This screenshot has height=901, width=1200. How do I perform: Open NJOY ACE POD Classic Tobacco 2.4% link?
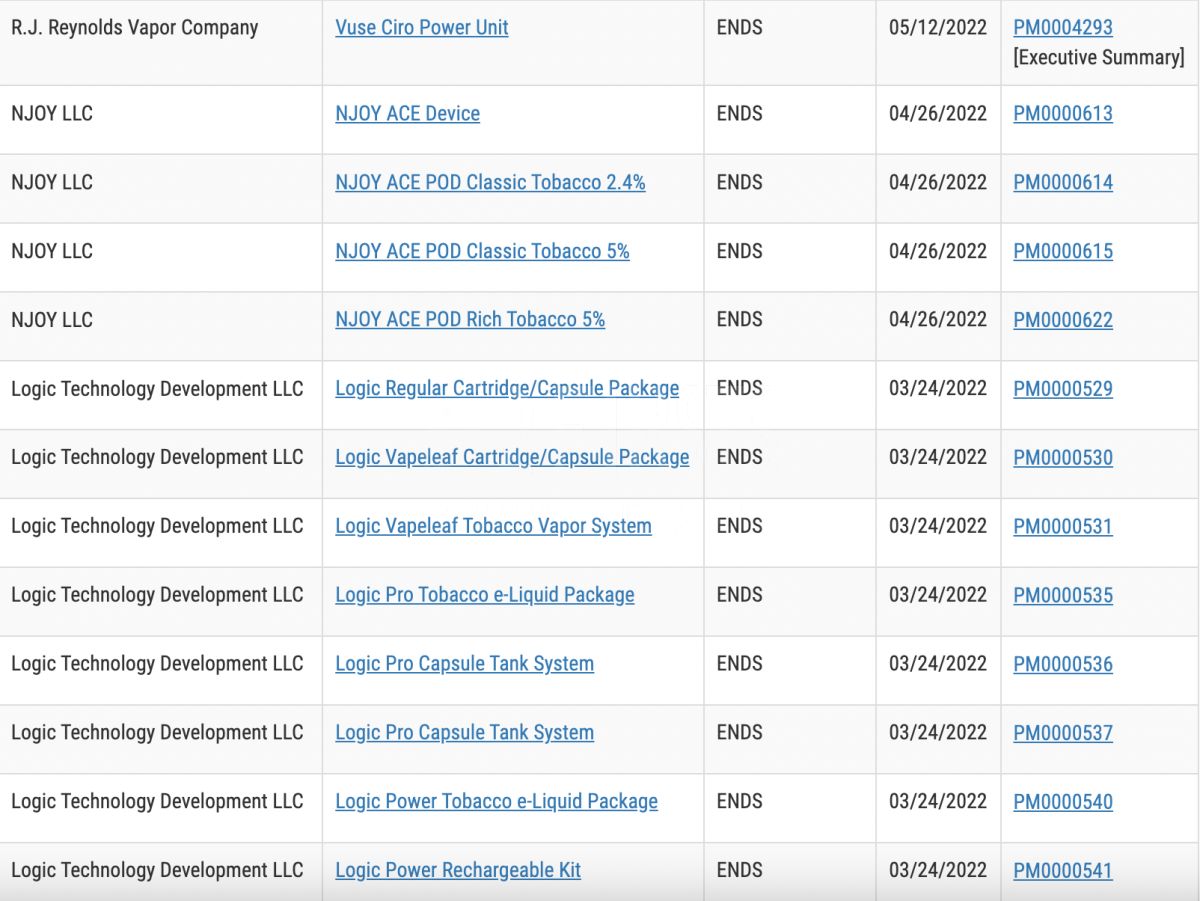pyautogui.click(x=490, y=183)
